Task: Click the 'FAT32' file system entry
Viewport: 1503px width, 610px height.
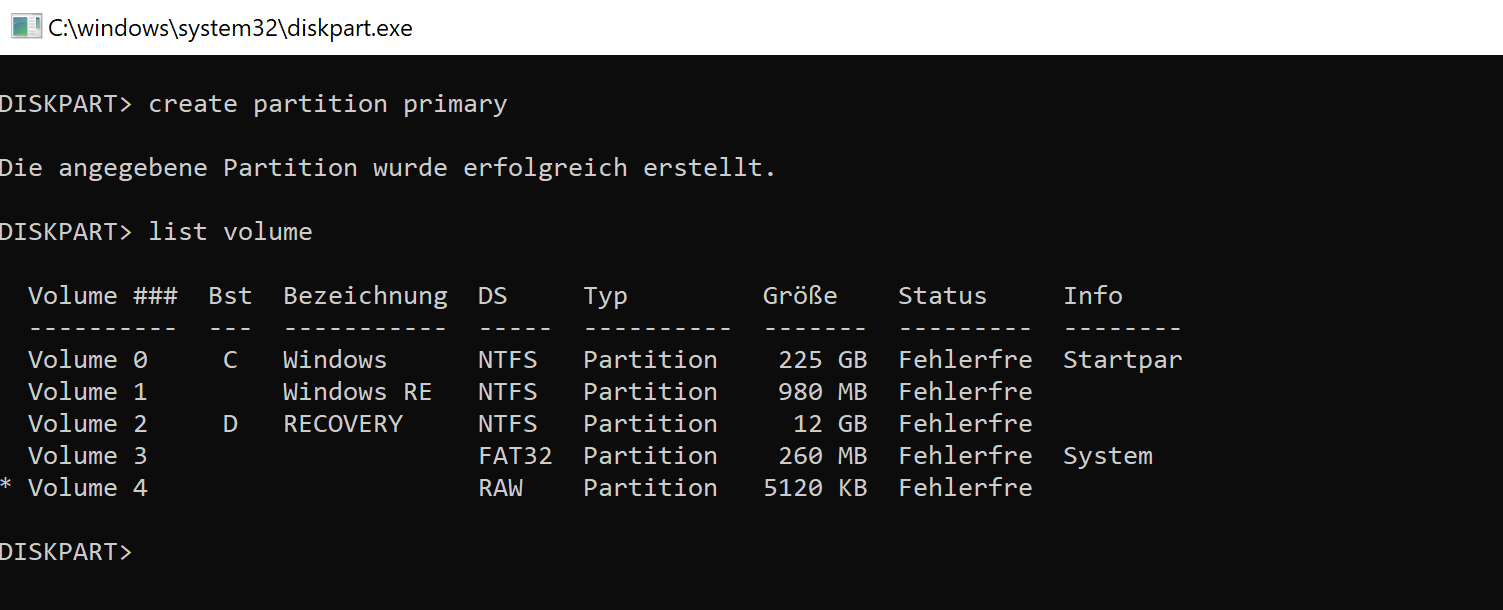Action: (x=515, y=456)
